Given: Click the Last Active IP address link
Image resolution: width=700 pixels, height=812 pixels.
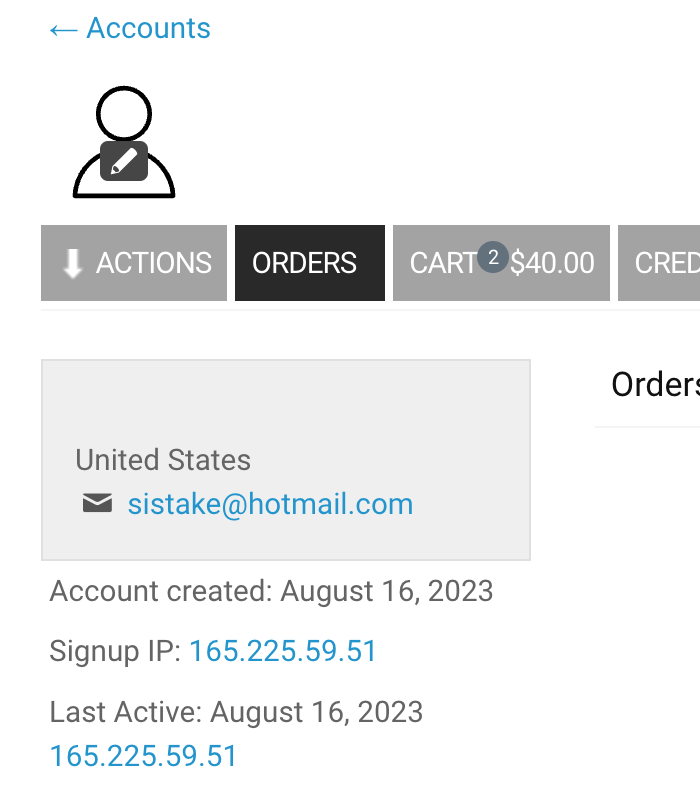Looking at the screenshot, I should 143,756.
